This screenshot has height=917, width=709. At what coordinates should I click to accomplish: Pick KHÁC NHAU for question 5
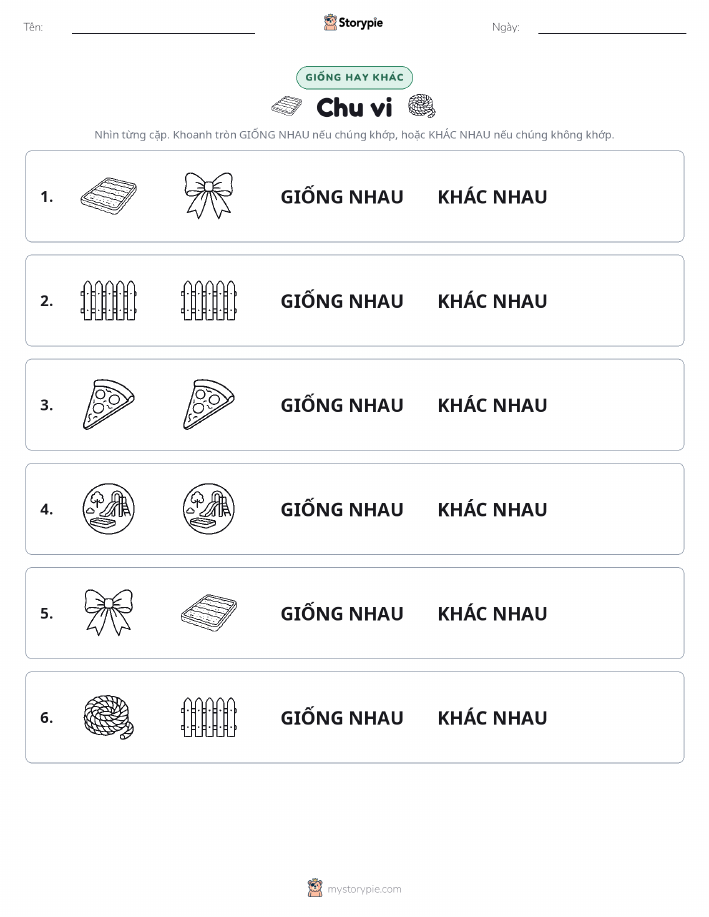pos(493,613)
